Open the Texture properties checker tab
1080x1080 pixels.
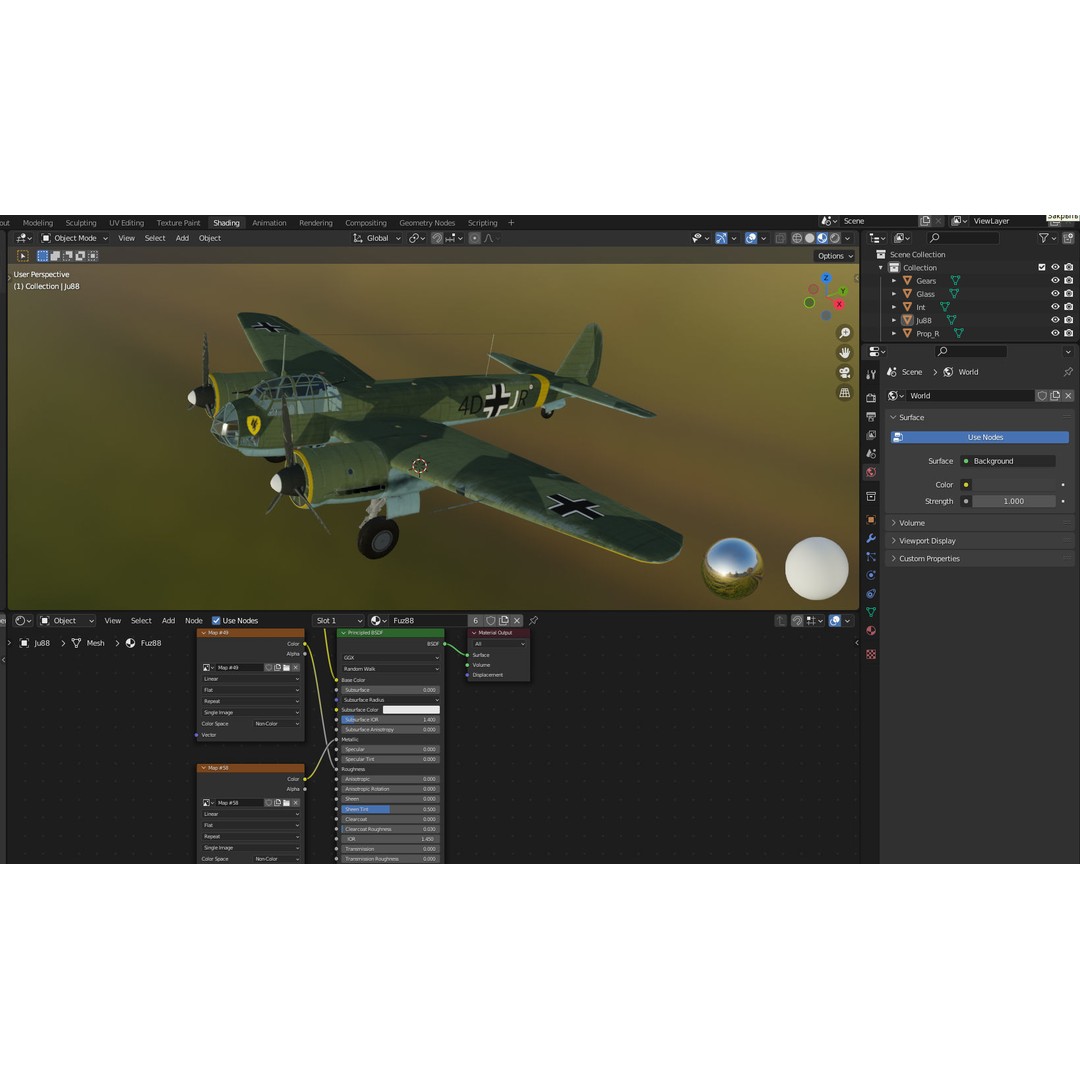coord(871,654)
